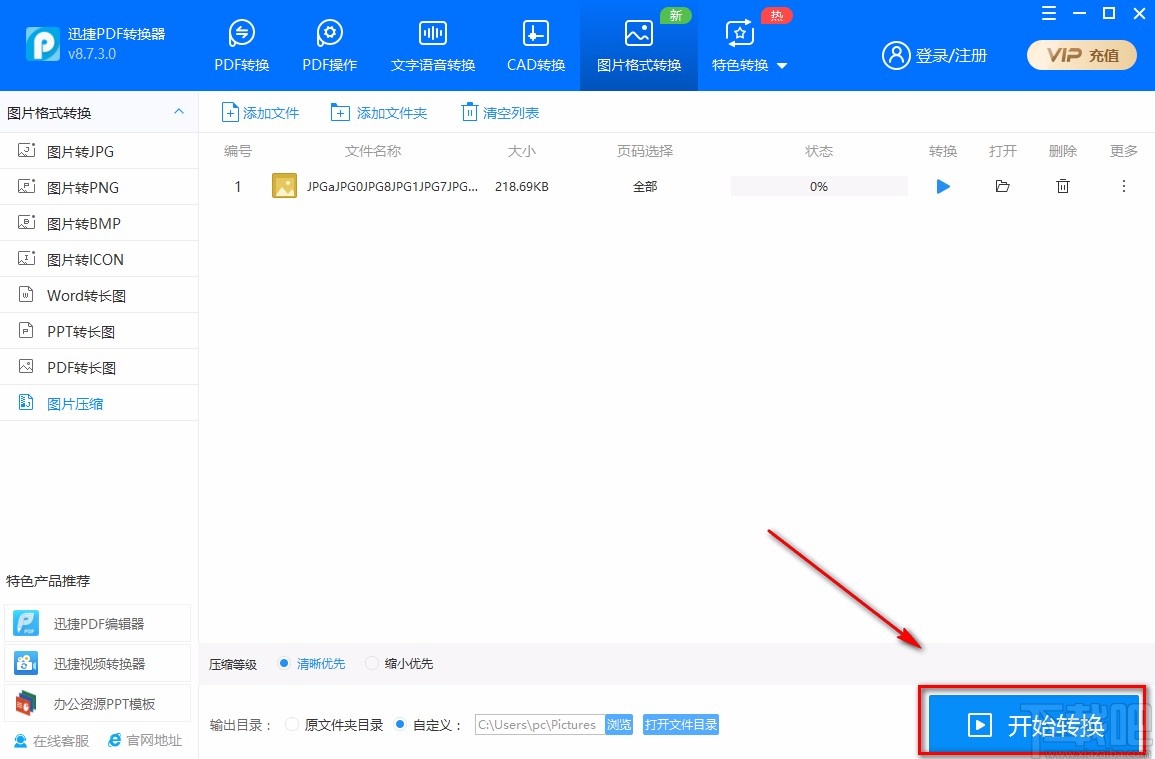Select the PDF转换 tool
The width and height of the screenshot is (1155, 759).
pyautogui.click(x=241, y=44)
